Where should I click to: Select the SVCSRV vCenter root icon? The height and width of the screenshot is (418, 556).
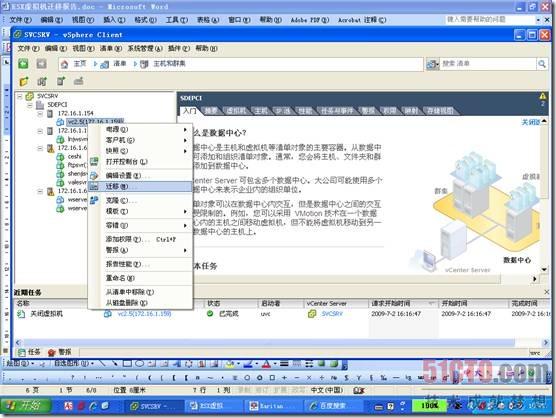[x=30, y=96]
